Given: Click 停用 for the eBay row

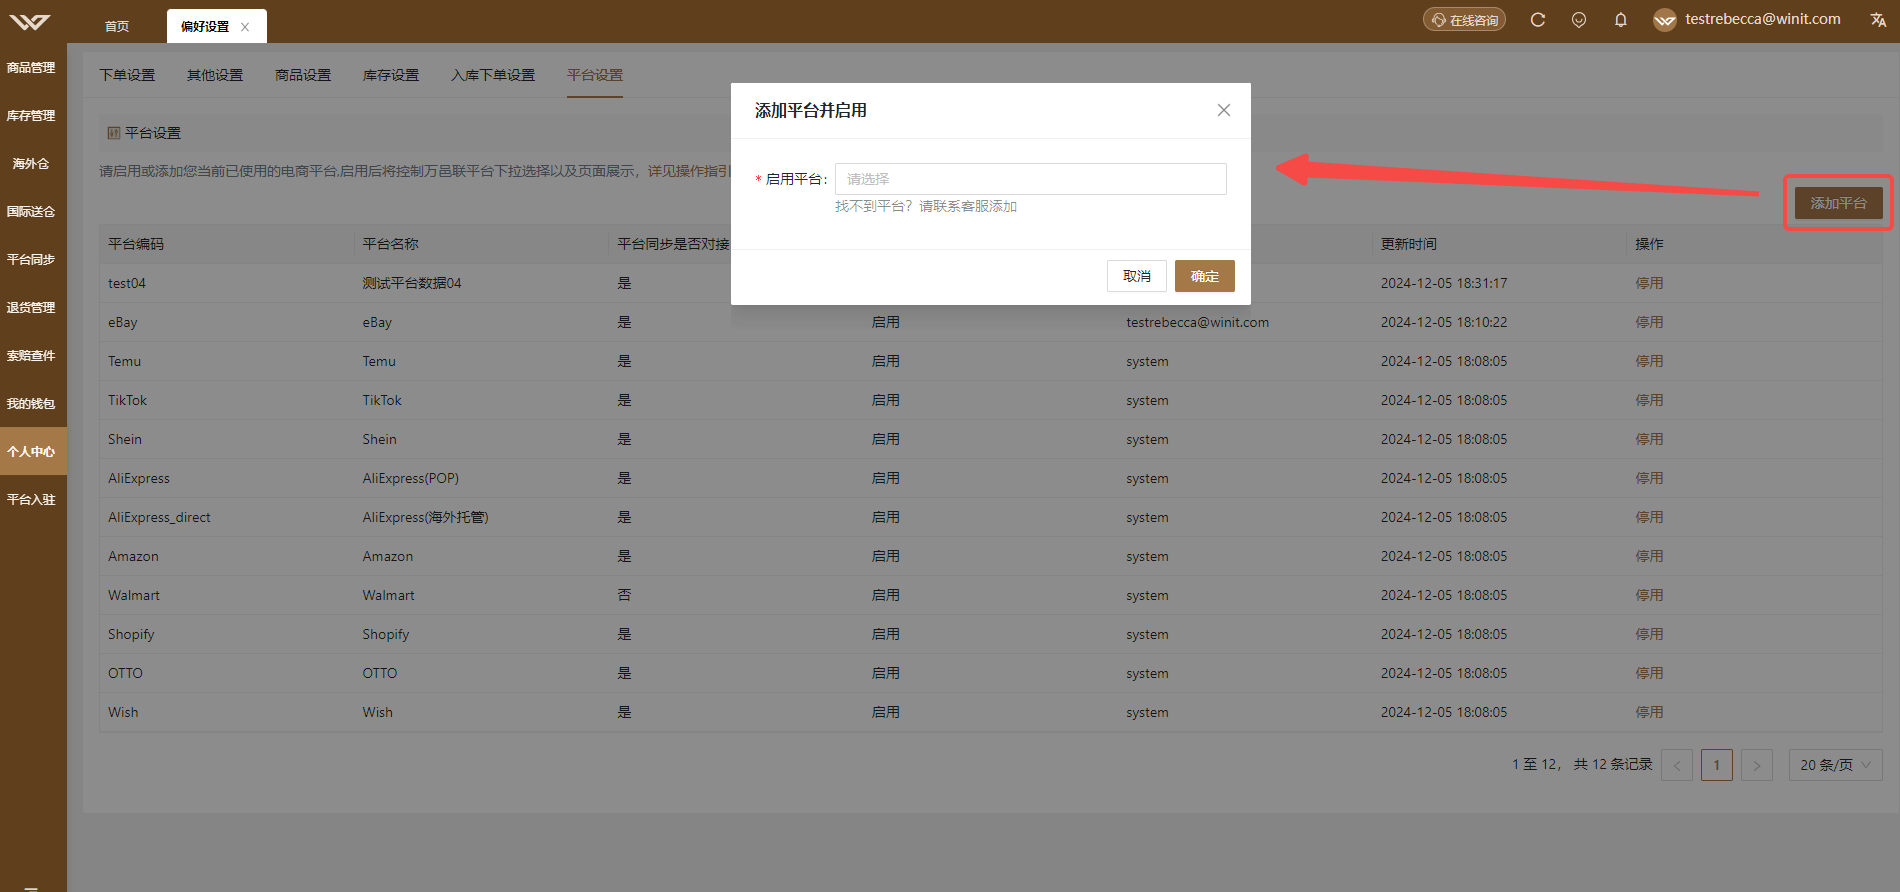Looking at the screenshot, I should click(1649, 322).
